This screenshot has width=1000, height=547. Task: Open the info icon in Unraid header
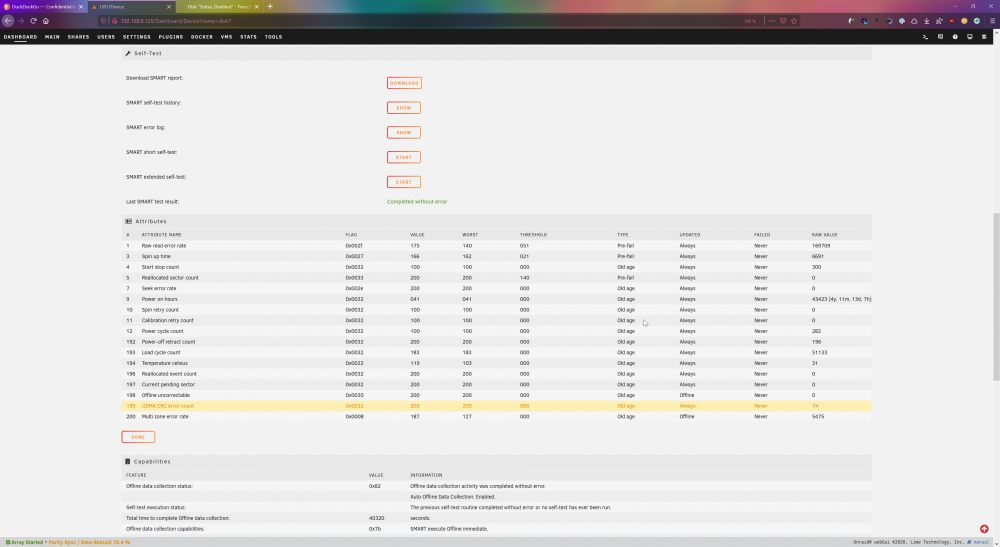(x=955, y=37)
